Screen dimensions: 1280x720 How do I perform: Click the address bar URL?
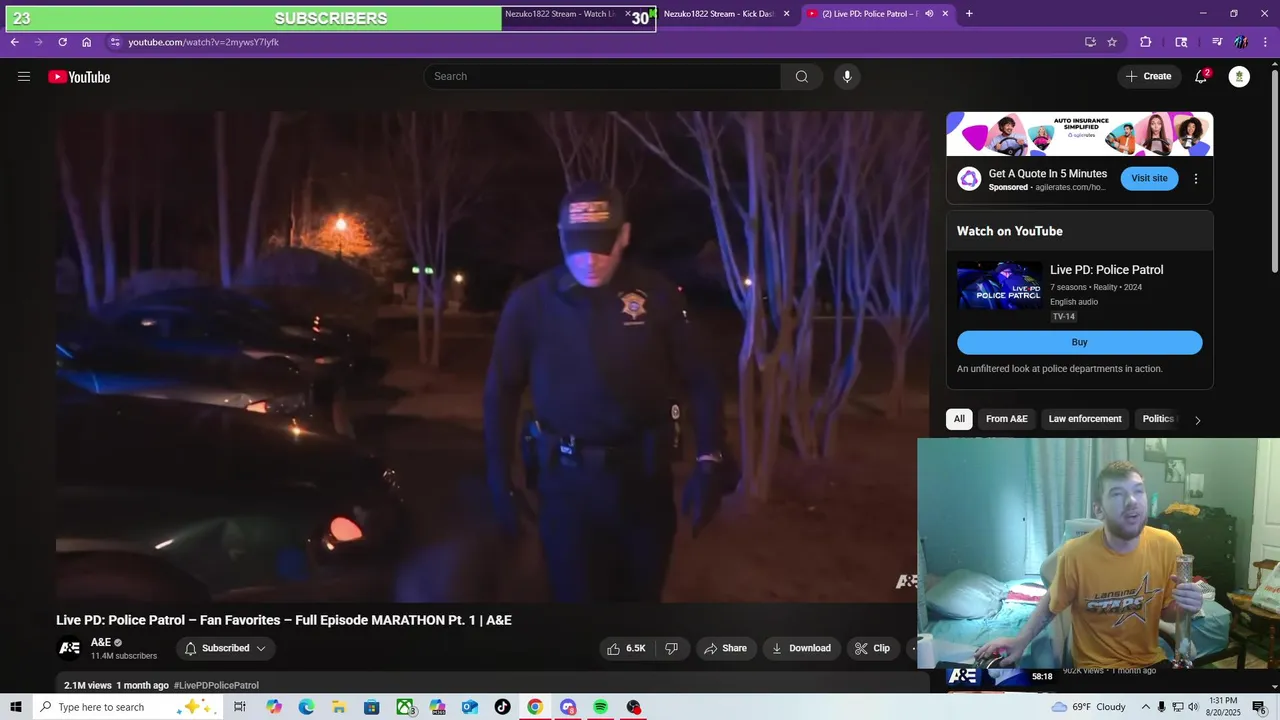[203, 42]
